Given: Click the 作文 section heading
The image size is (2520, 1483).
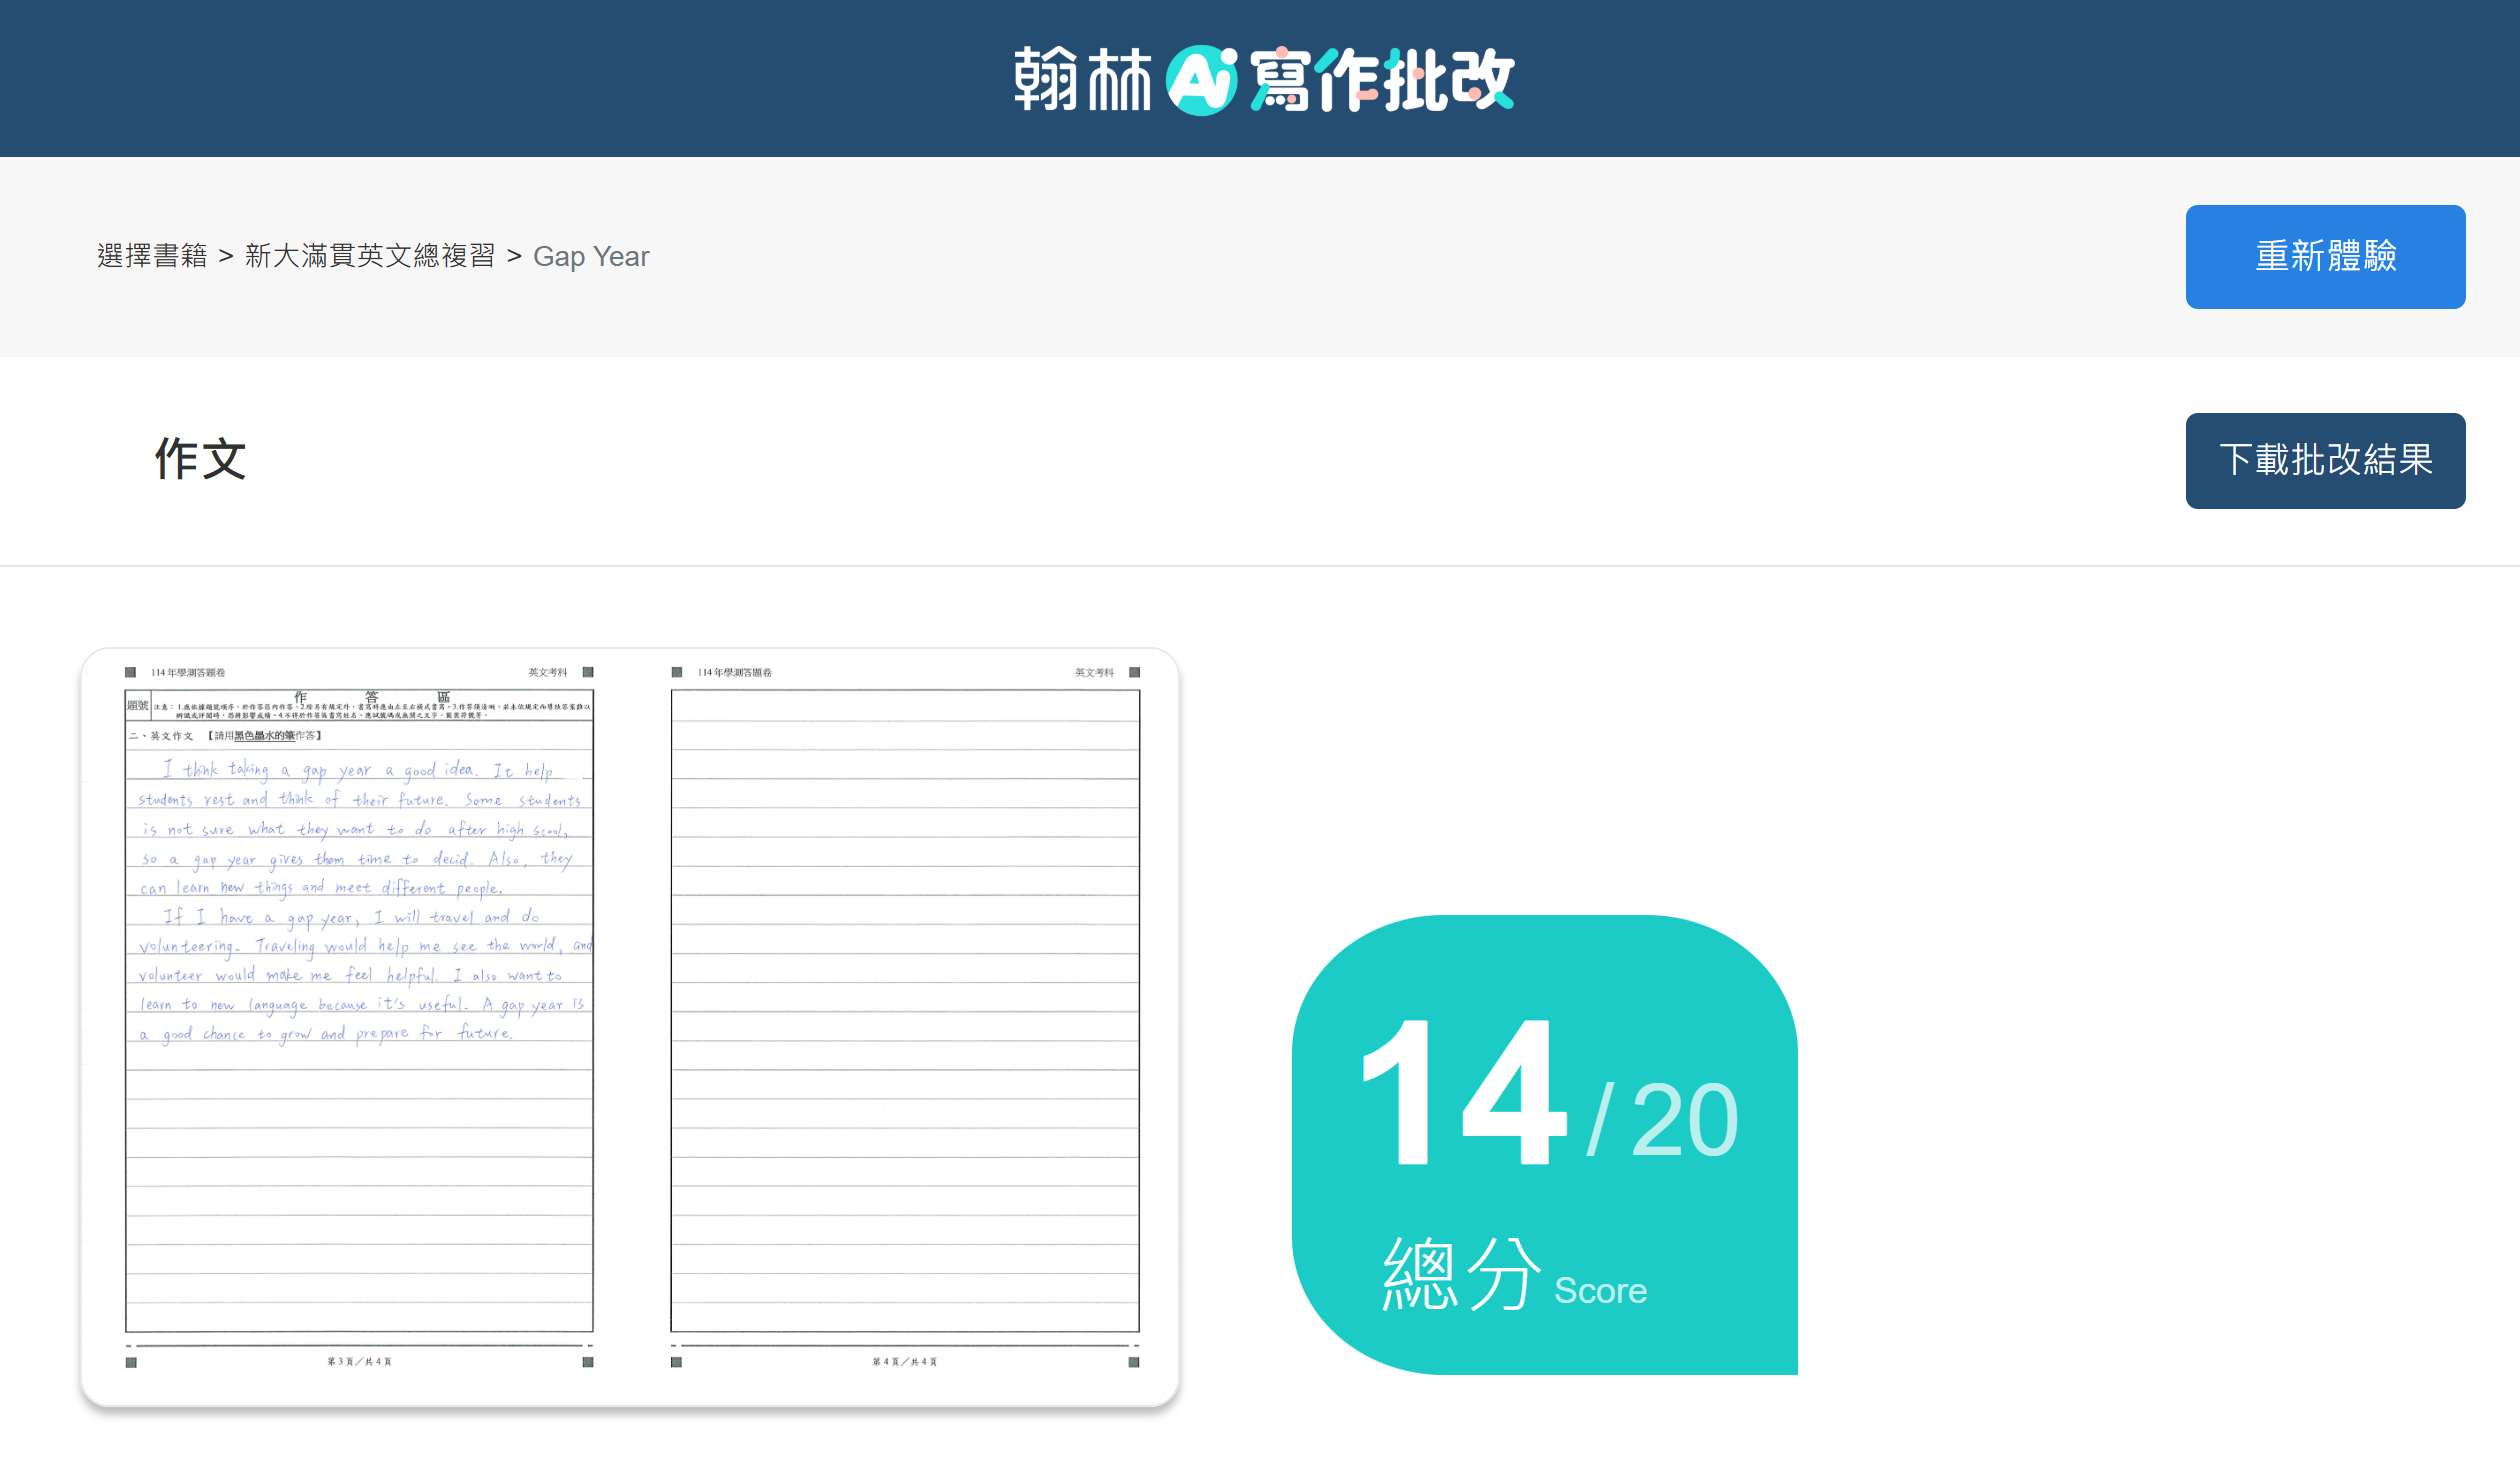Looking at the screenshot, I should (200, 459).
